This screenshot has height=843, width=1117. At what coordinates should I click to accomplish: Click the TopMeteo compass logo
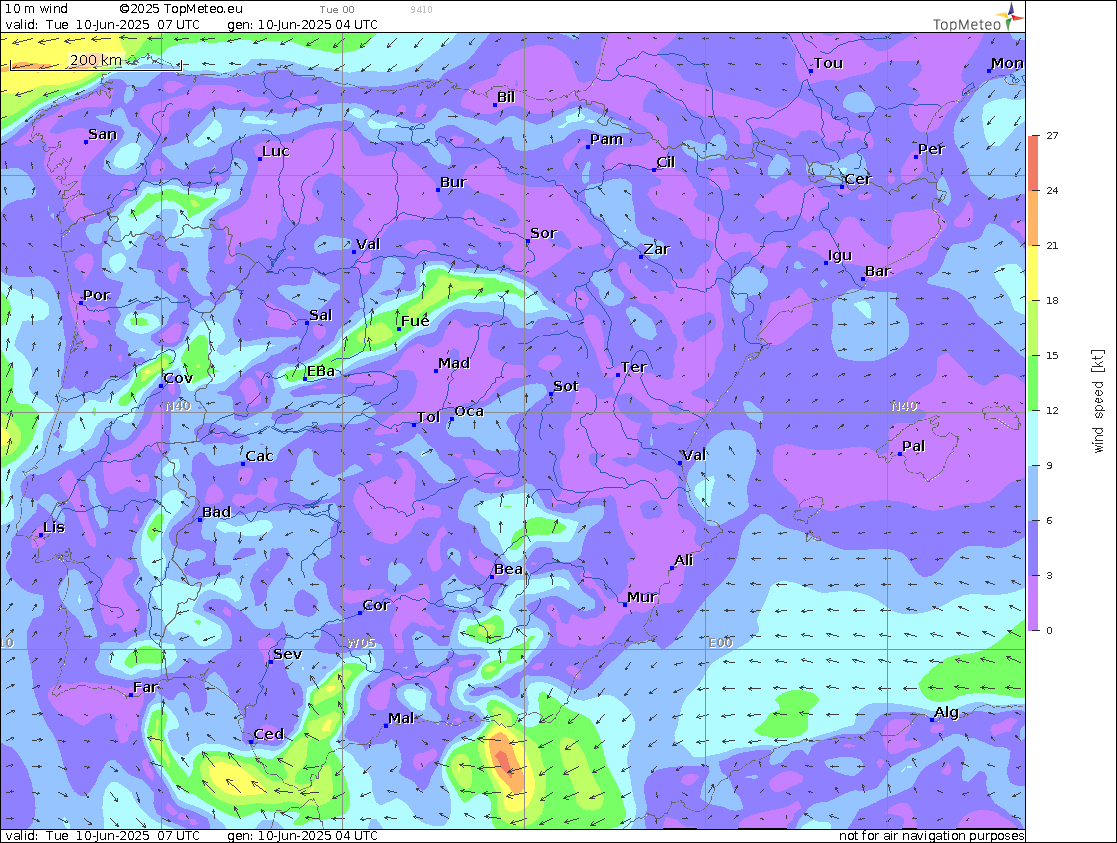click(x=1012, y=16)
